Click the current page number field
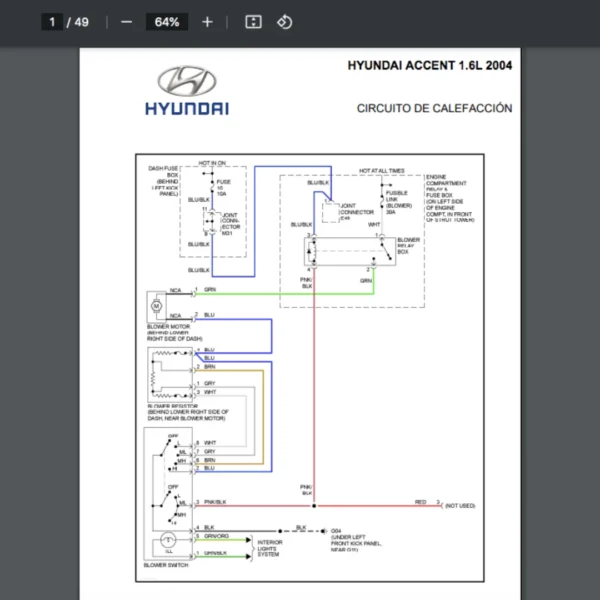 coord(51,22)
